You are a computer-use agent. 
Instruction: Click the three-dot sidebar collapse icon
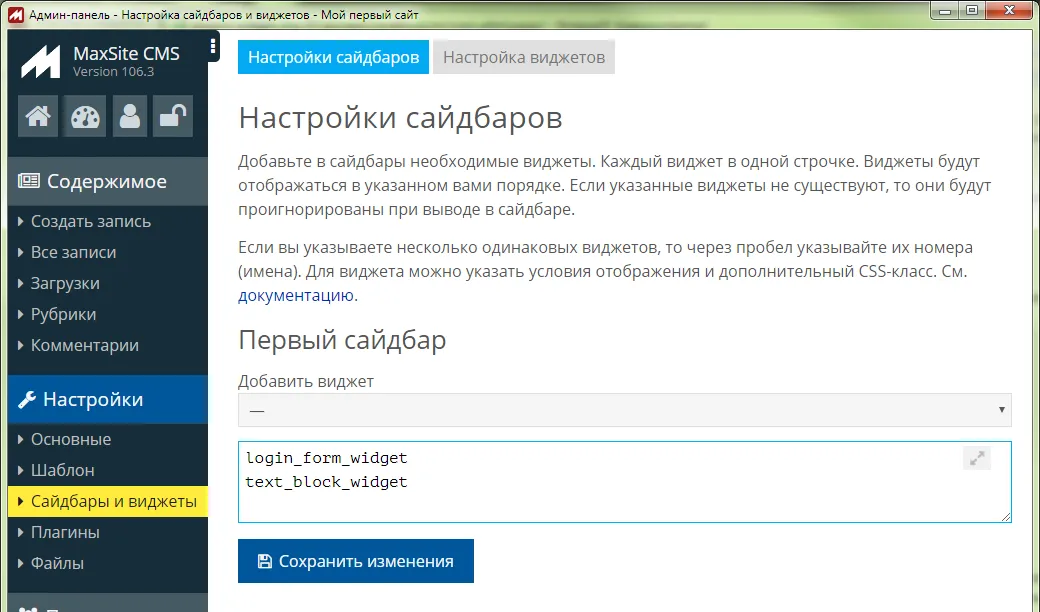(x=212, y=44)
